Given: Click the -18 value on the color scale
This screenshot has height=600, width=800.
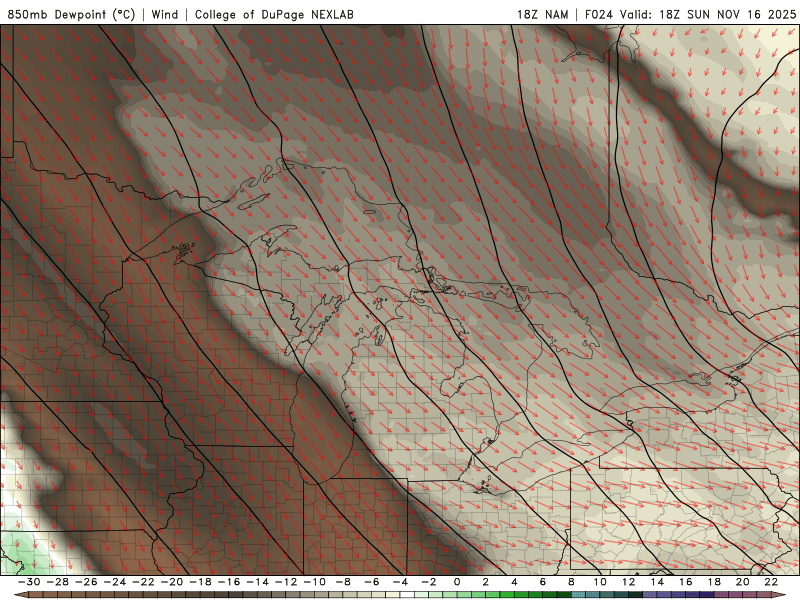Looking at the screenshot, I should (201, 582).
